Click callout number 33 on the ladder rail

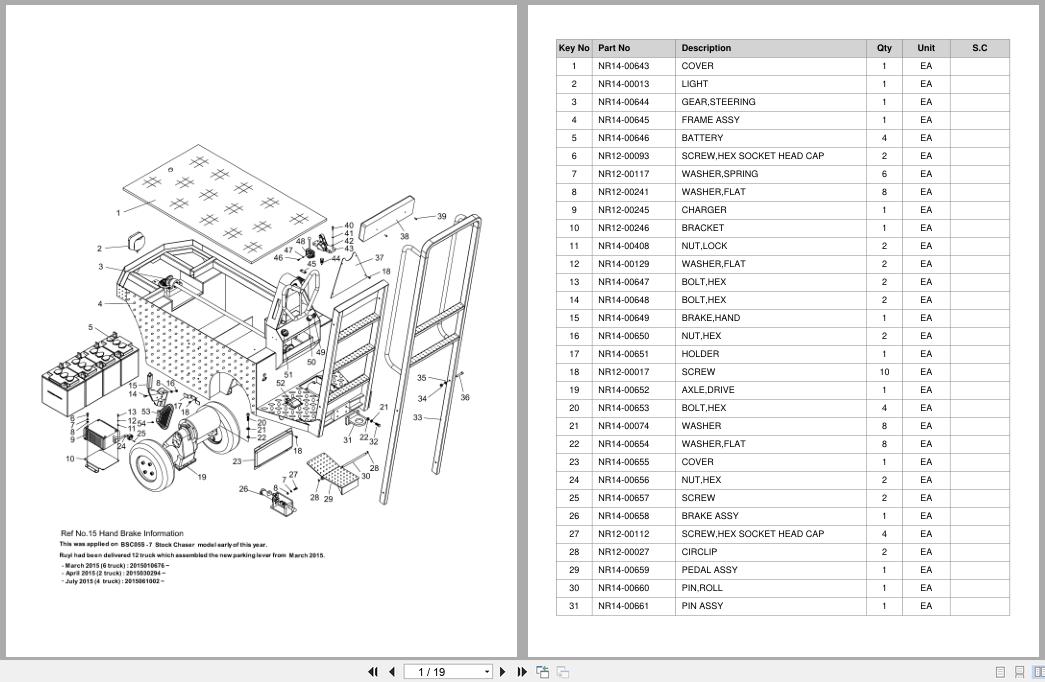(417, 417)
